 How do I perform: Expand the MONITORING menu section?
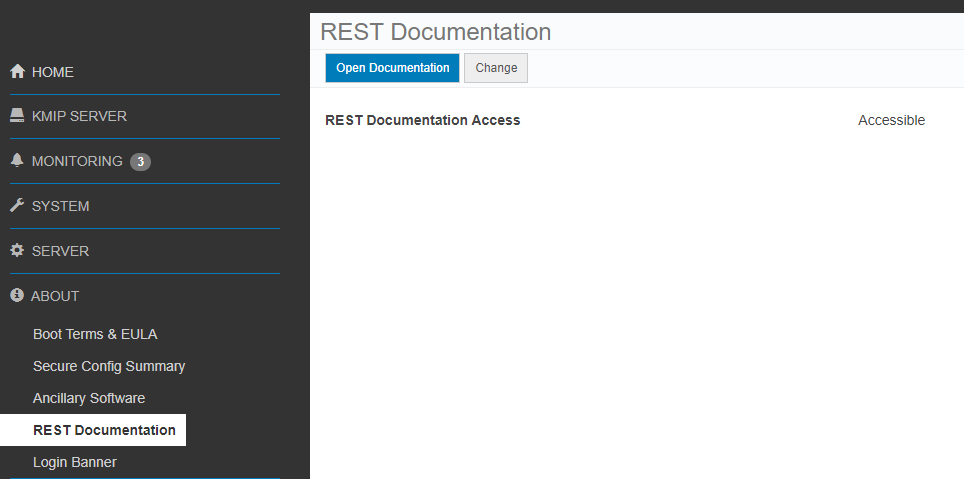(77, 161)
